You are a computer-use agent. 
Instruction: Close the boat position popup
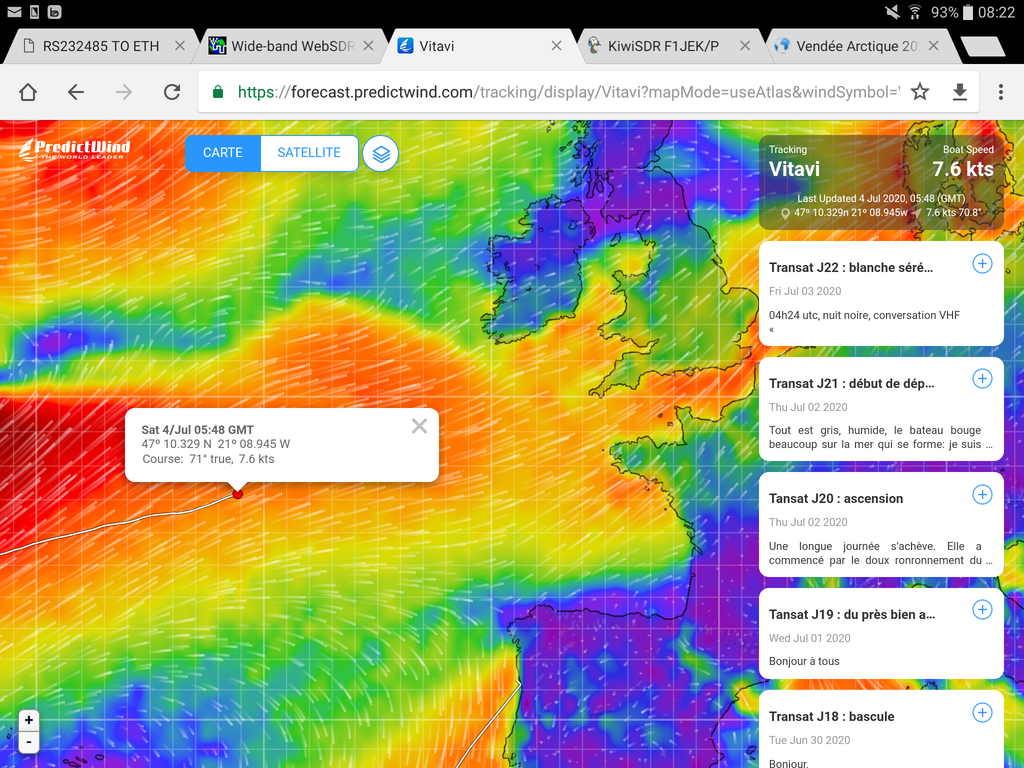[x=419, y=426]
